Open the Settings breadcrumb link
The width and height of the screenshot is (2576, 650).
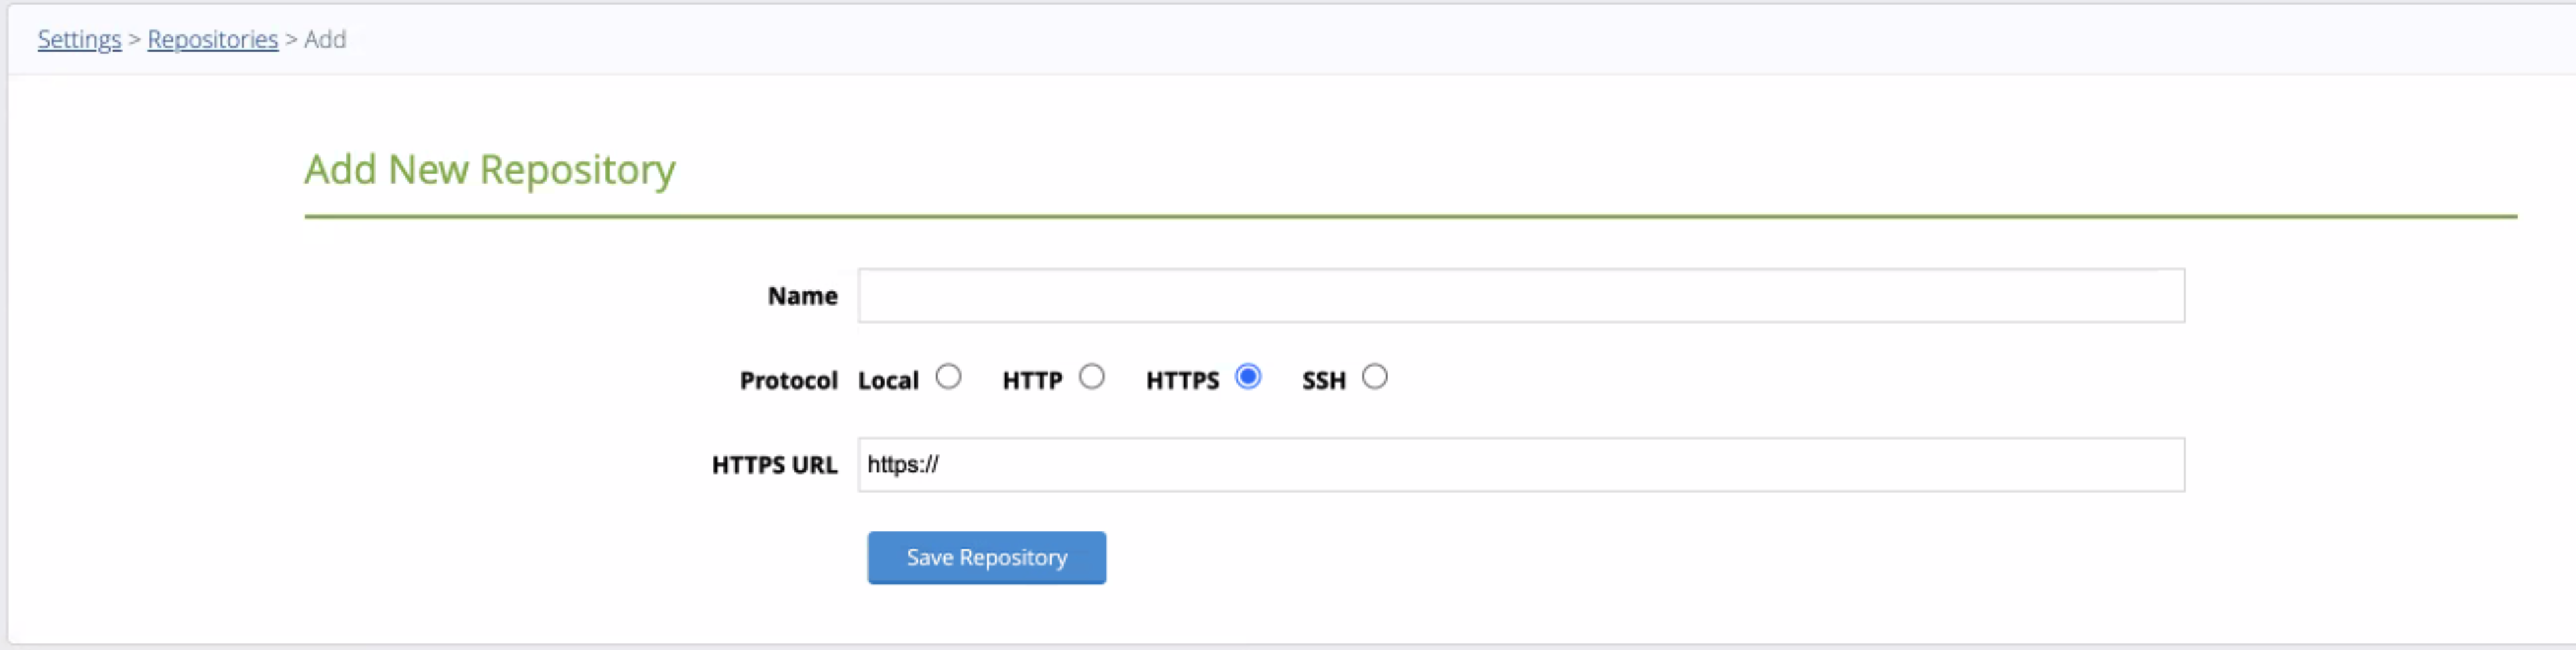click(x=79, y=39)
